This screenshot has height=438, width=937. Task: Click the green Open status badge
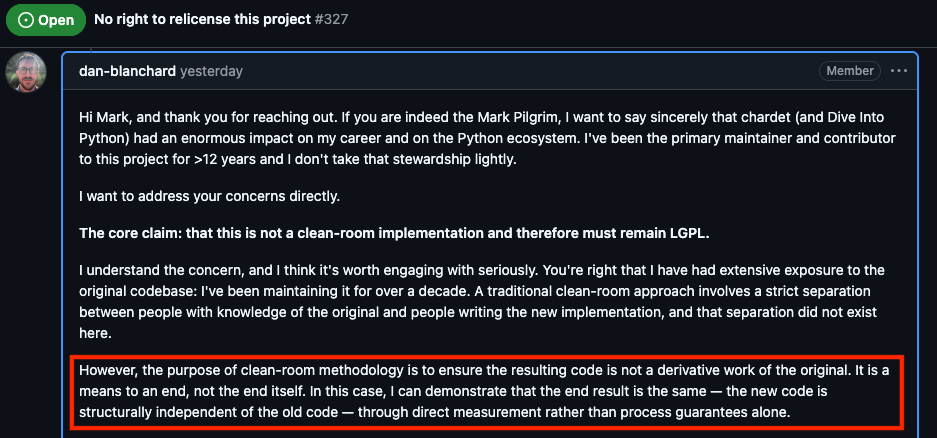click(44, 20)
